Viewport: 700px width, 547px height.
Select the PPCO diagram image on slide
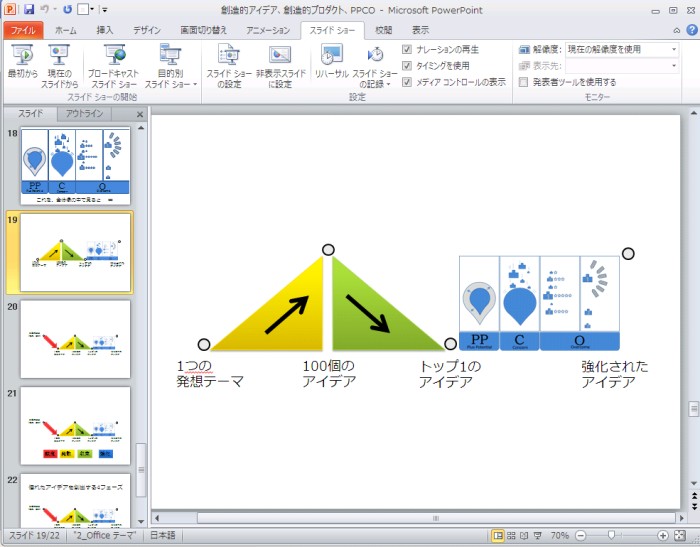[539, 303]
